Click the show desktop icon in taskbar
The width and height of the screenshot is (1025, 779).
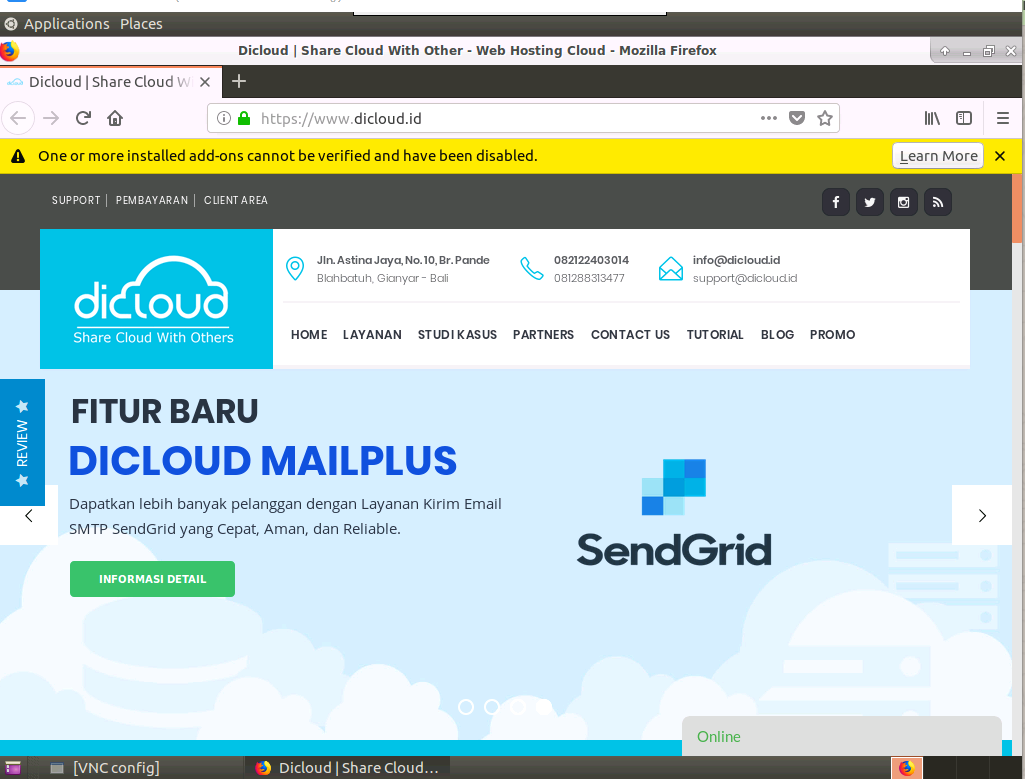tap(12, 768)
